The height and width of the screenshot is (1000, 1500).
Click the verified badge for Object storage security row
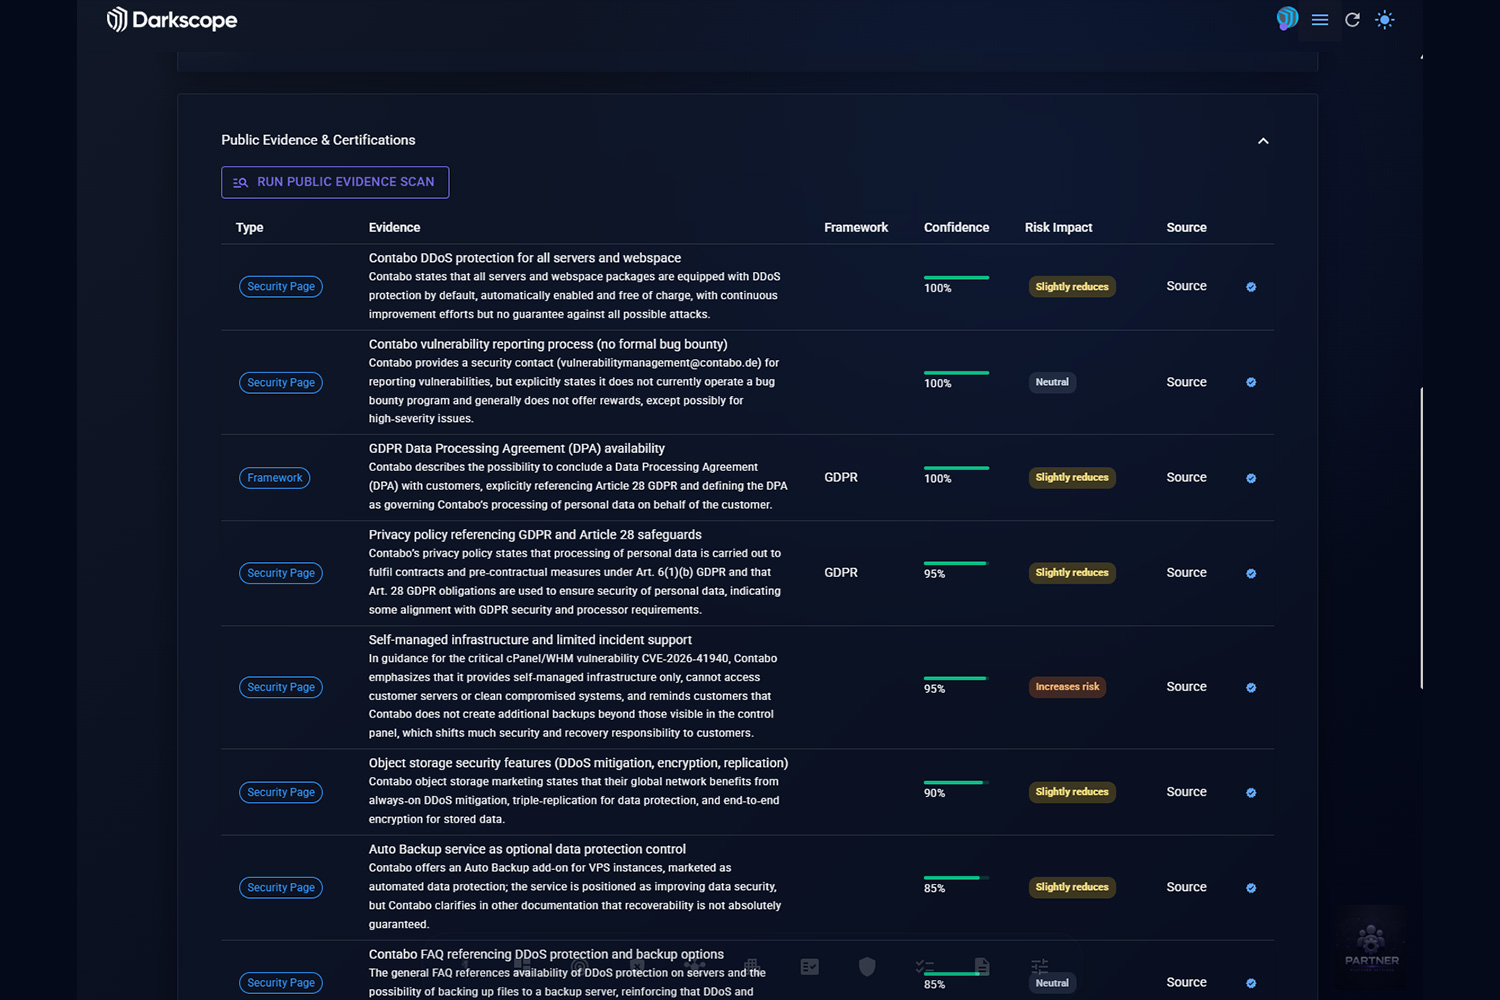(1251, 792)
